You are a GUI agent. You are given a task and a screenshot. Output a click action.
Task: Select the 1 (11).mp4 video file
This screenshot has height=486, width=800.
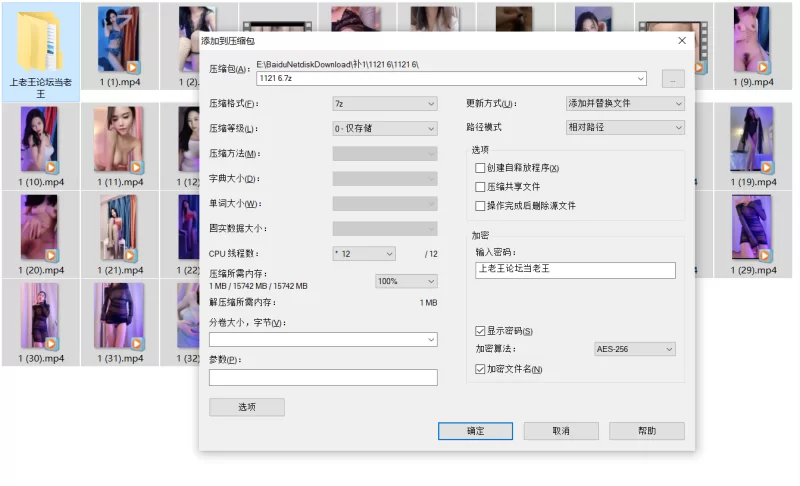click(120, 146)
